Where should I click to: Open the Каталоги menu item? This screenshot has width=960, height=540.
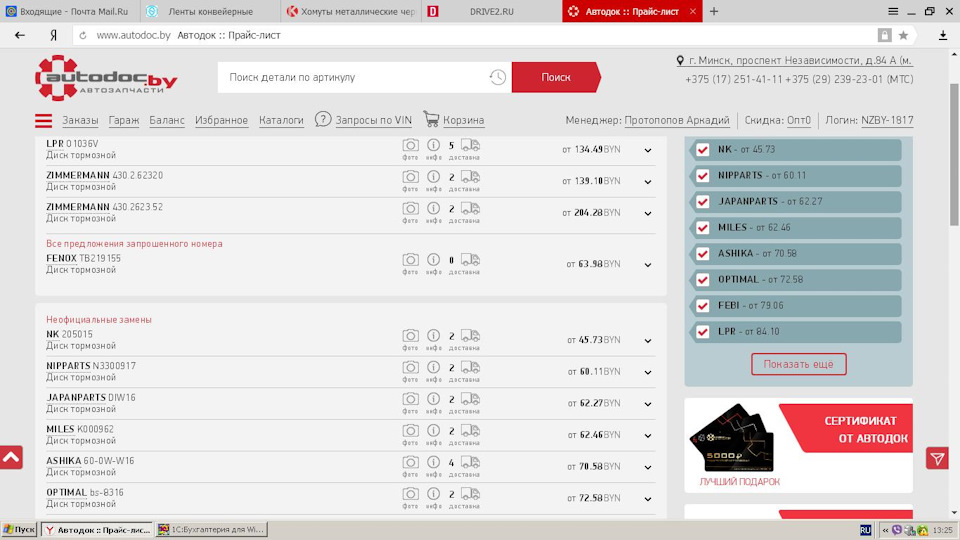281,120
